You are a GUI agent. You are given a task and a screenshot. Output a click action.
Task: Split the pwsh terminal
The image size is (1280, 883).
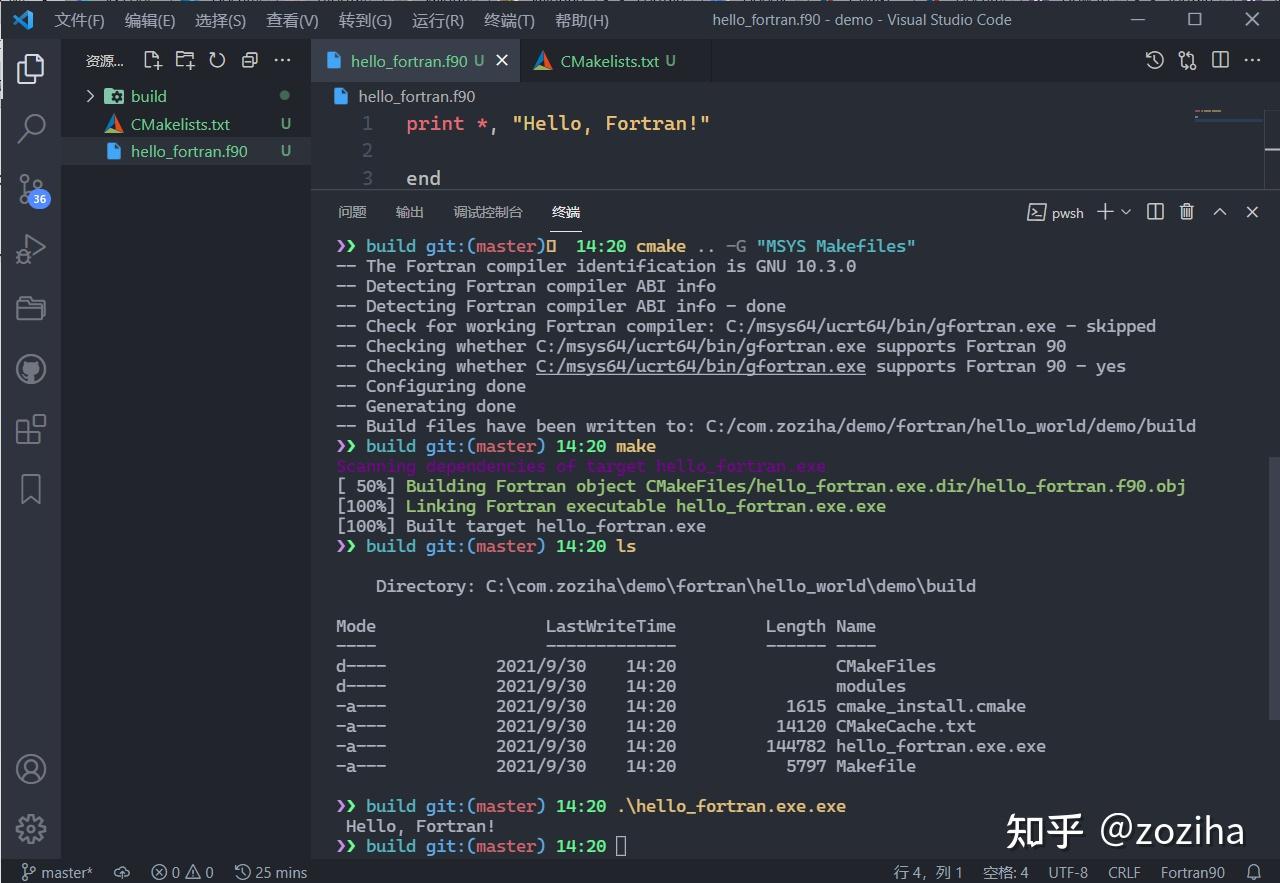pos(1155,211)
